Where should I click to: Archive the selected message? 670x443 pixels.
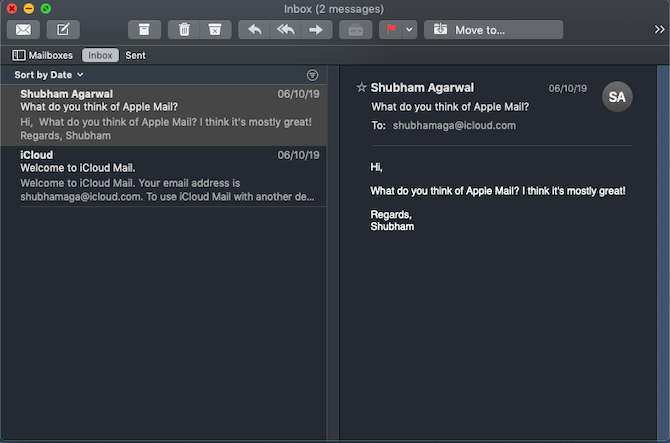pos(144,29)
